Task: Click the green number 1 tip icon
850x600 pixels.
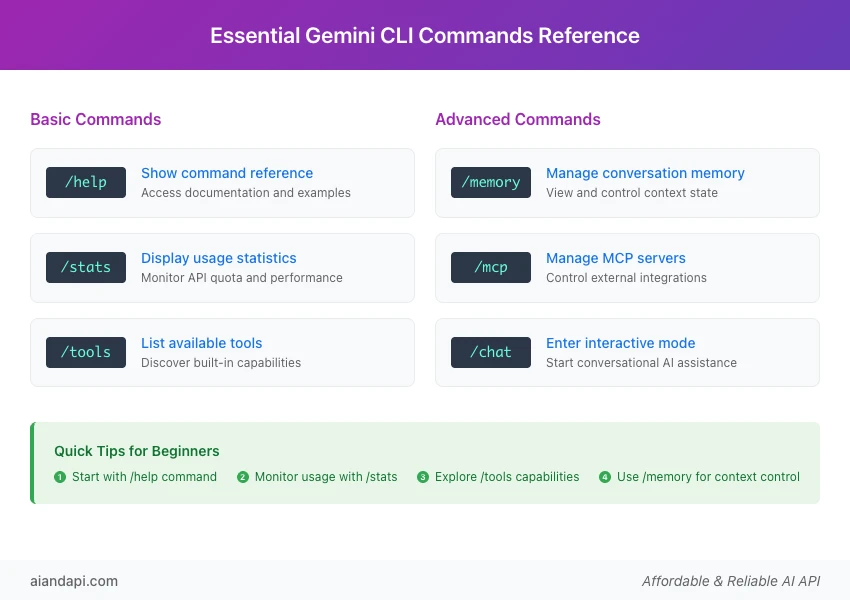Action: [60, 477]
